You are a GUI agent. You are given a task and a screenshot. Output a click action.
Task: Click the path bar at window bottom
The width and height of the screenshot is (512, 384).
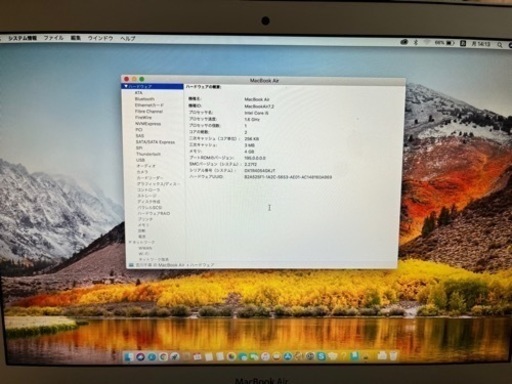262,265
